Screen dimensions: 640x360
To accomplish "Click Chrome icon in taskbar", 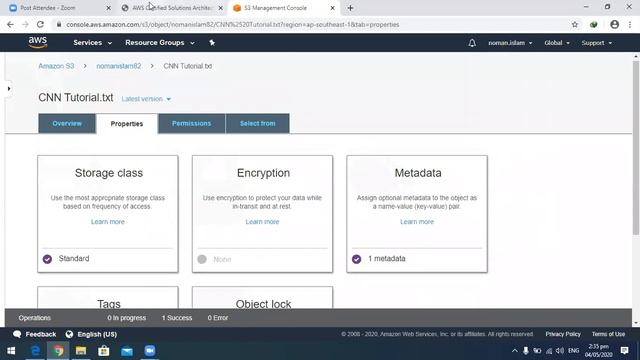I will [58, 351].
